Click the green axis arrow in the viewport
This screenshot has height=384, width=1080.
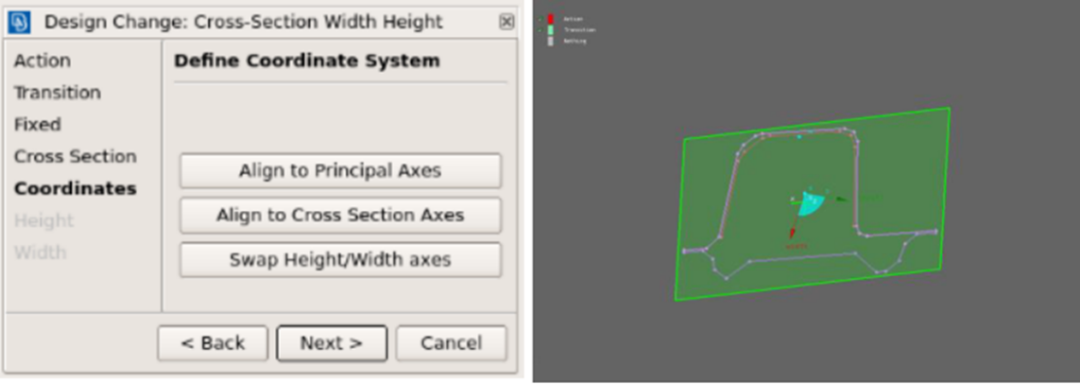(x=842, y=199)
